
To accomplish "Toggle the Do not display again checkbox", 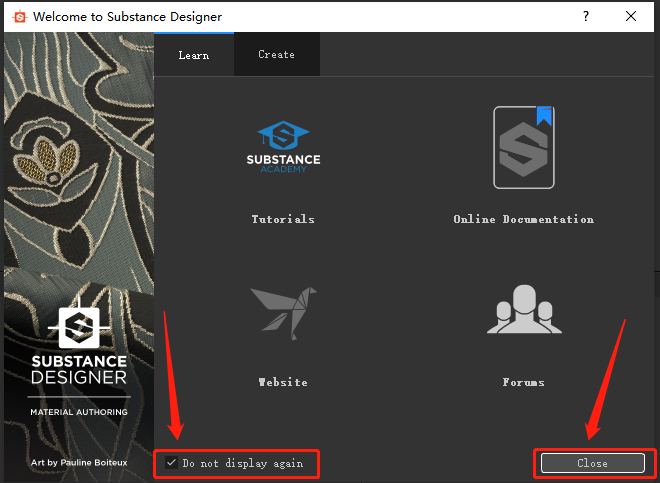I will click(x=171, y=462).
